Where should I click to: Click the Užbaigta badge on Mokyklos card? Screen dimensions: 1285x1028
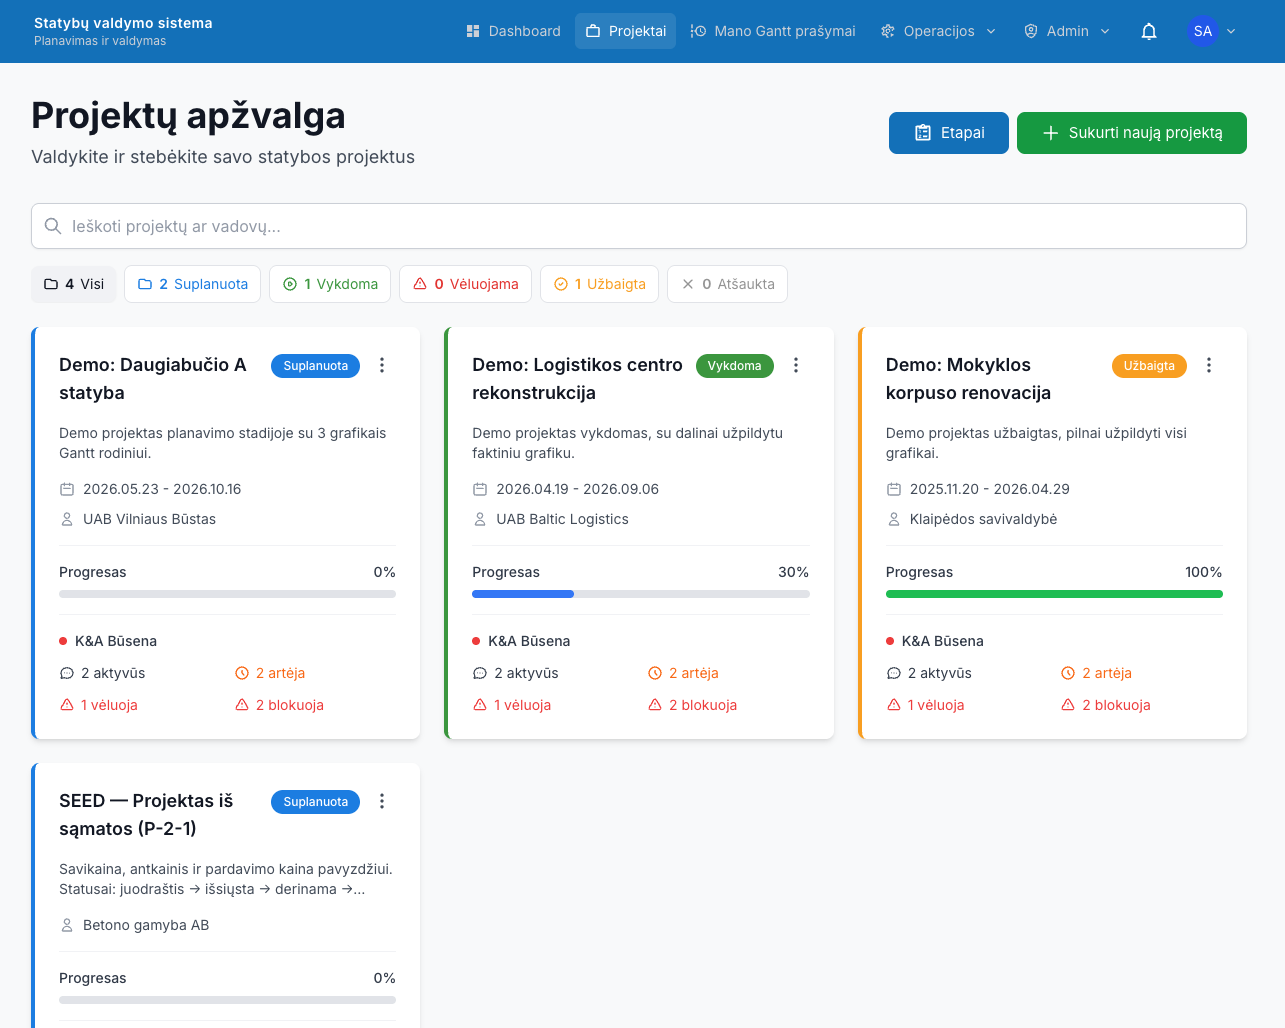(x=1149, y=366)
